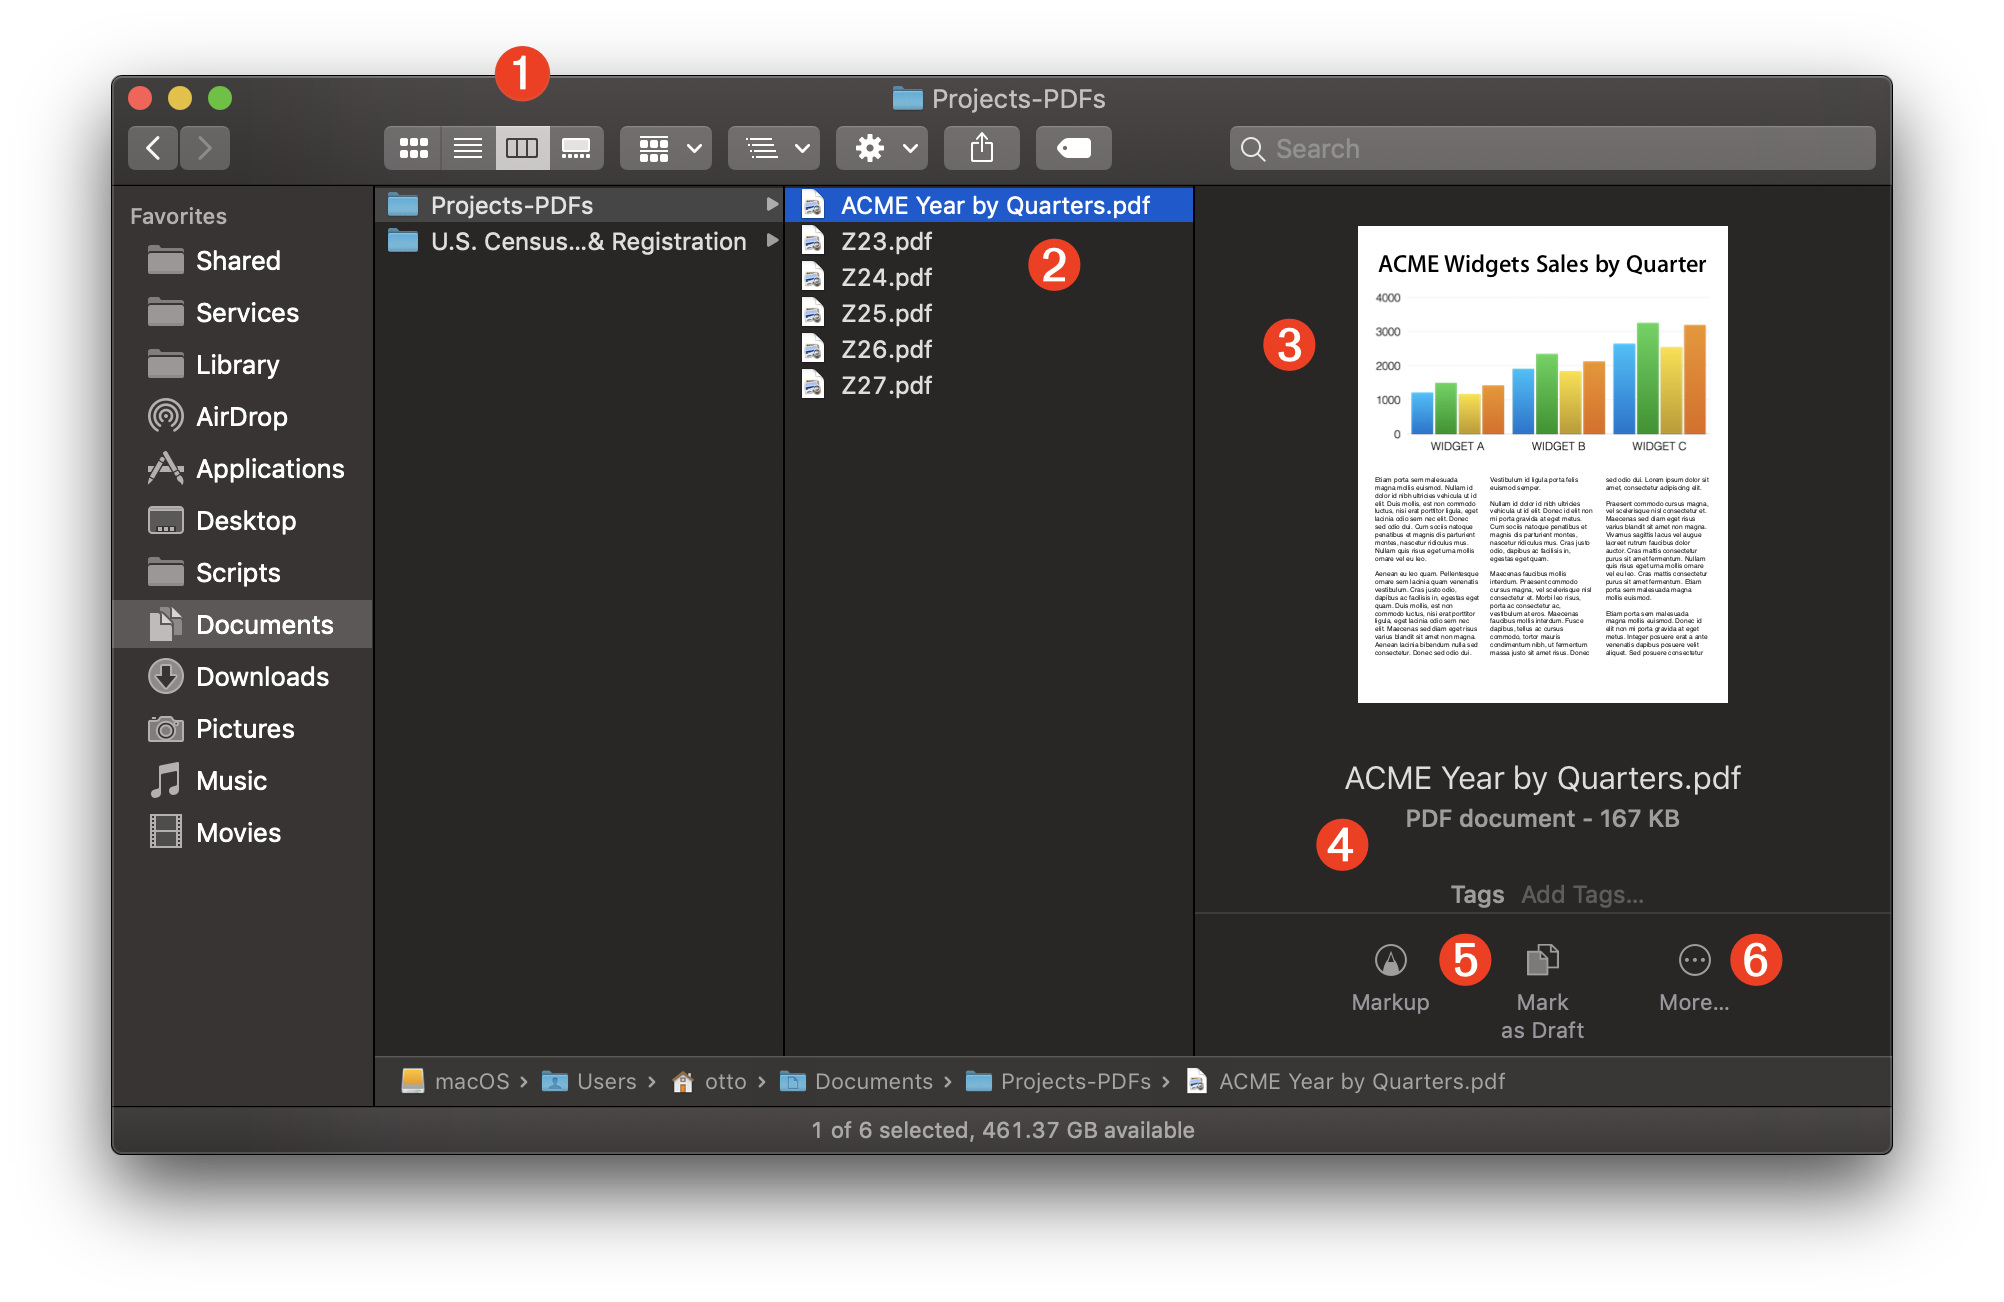Switch to list view
This screenshot has height=1302, width=2004.
[467, 147]
